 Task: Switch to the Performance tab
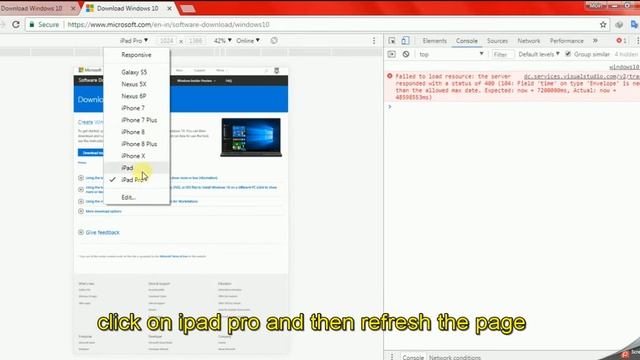tap(567, 40)
